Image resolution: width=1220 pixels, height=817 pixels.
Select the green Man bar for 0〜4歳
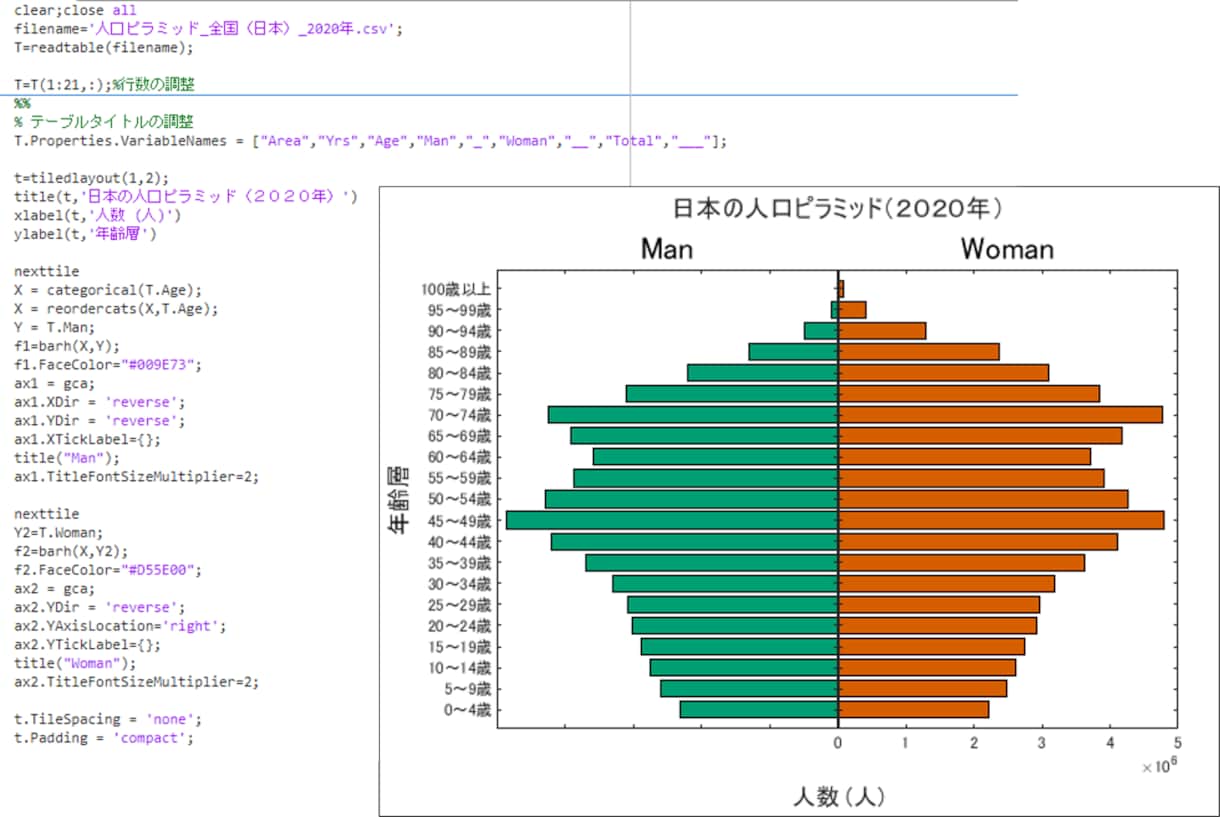pos(759,709)
